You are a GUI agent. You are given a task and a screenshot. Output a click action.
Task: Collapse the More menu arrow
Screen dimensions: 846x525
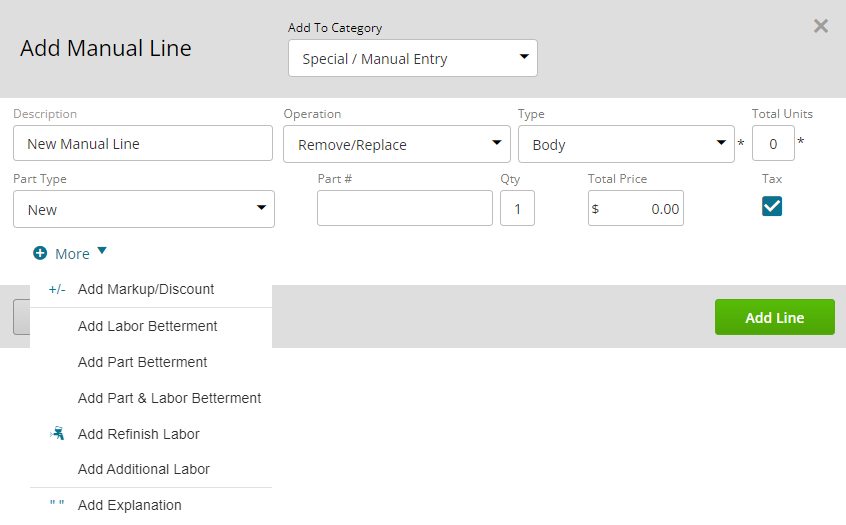click(x=102, y=250)
